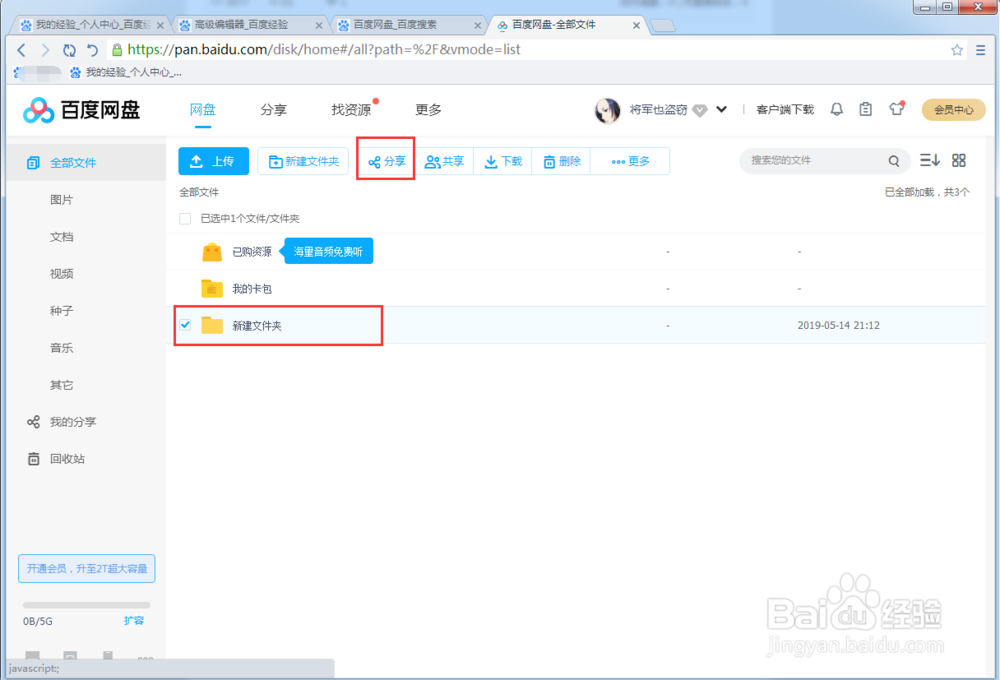Click the 下载 download button

click(503, 161)
